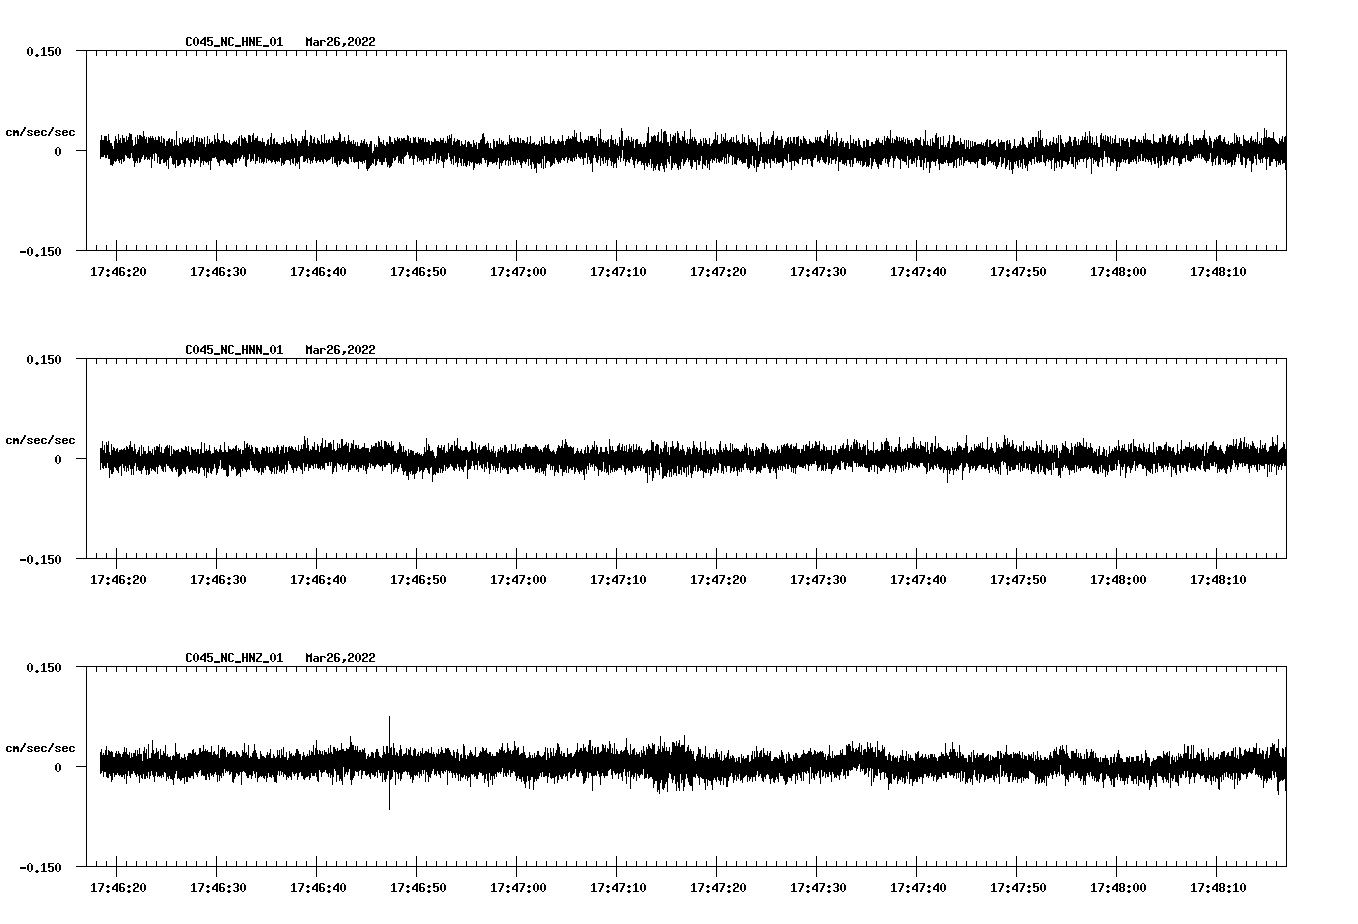
Task: Click the 17:48:10 time label under HNE plot
Action: point(1218,272)
